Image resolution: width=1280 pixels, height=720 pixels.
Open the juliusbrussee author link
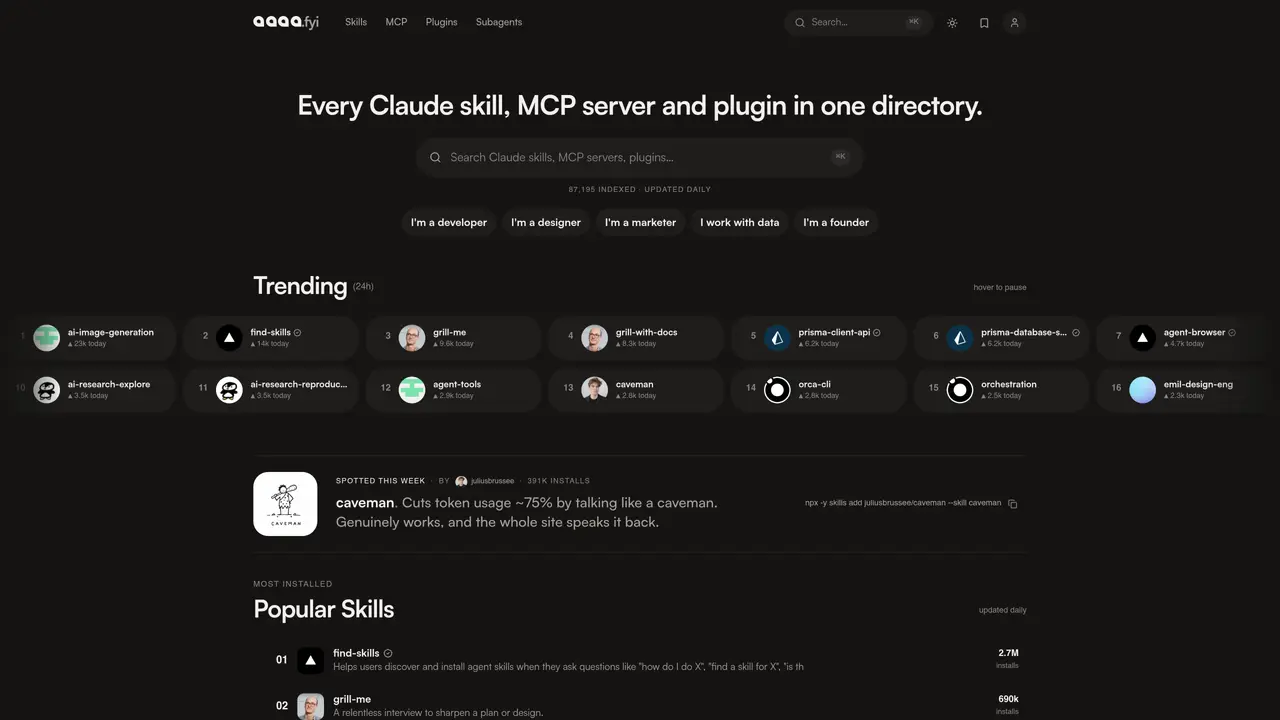[x=485, y=481]
